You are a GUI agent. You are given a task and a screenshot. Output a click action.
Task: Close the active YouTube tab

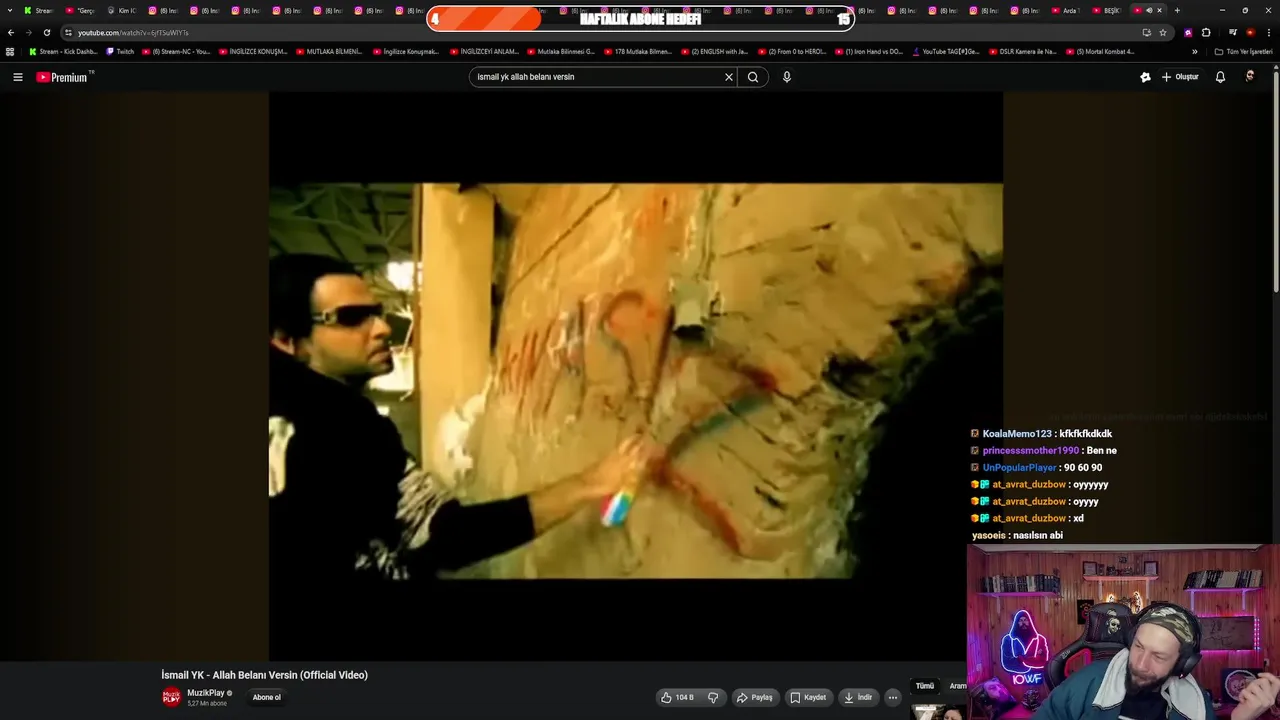point(1160,10)
